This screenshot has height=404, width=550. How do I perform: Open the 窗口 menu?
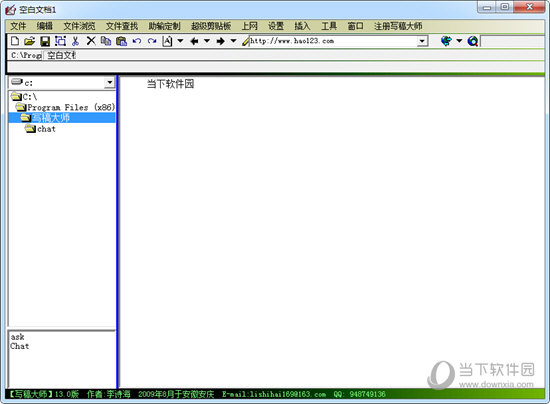click(x=355, y=26)
